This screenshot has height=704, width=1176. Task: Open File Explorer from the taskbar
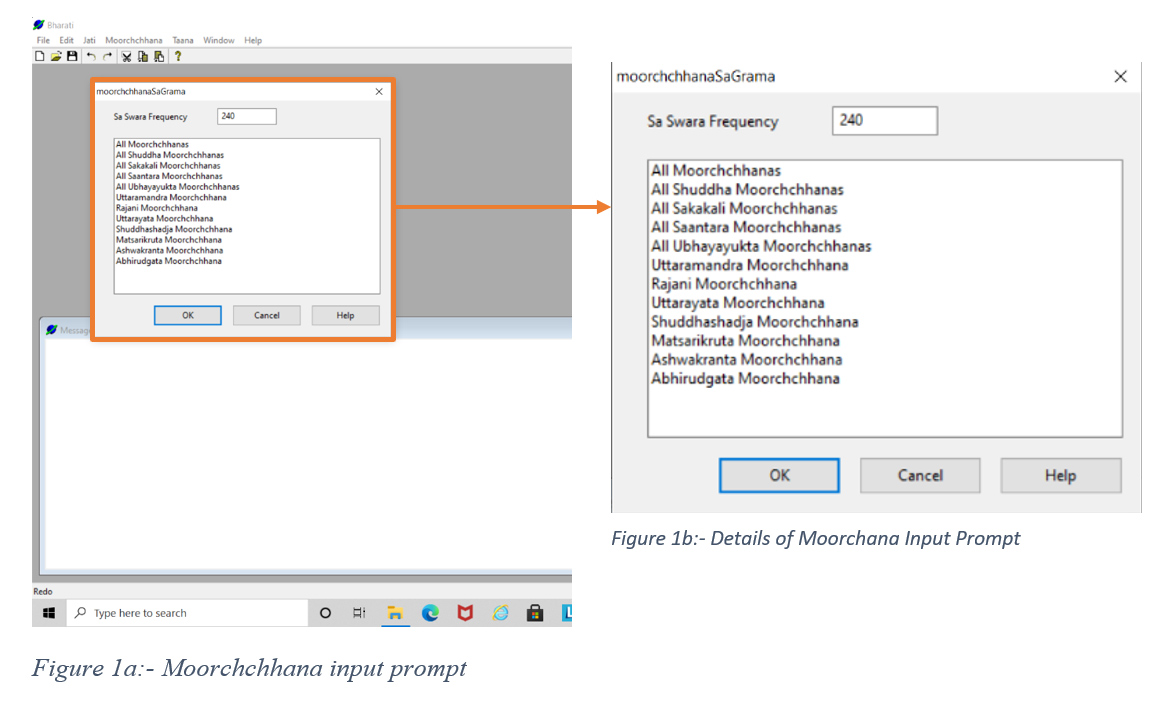[x=395, y=613]
